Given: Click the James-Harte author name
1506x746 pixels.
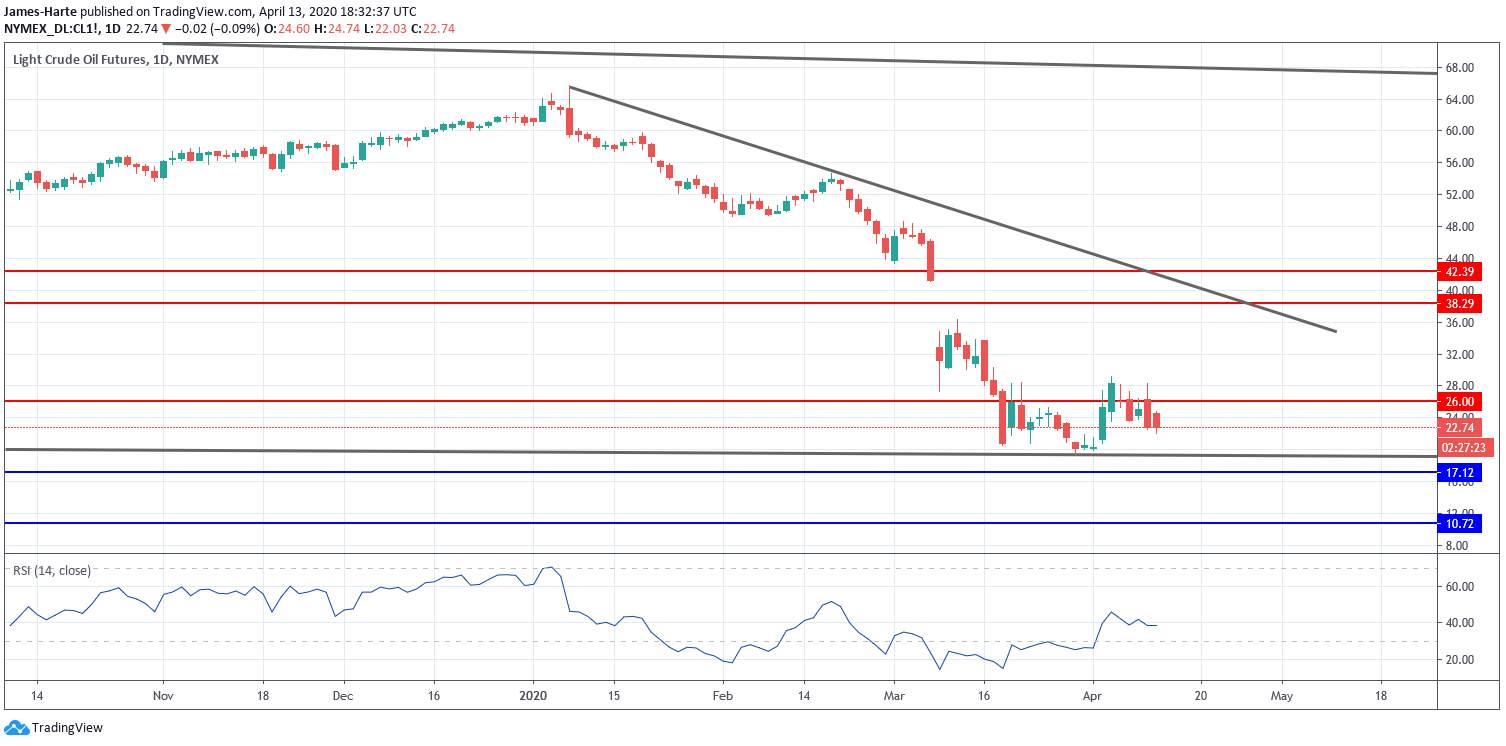Looking at the screenshot, I should [40, 12].
